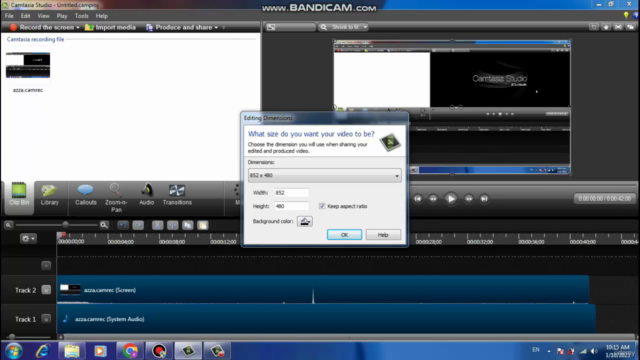Open File Explorer from the taskbar

point(72,351)
